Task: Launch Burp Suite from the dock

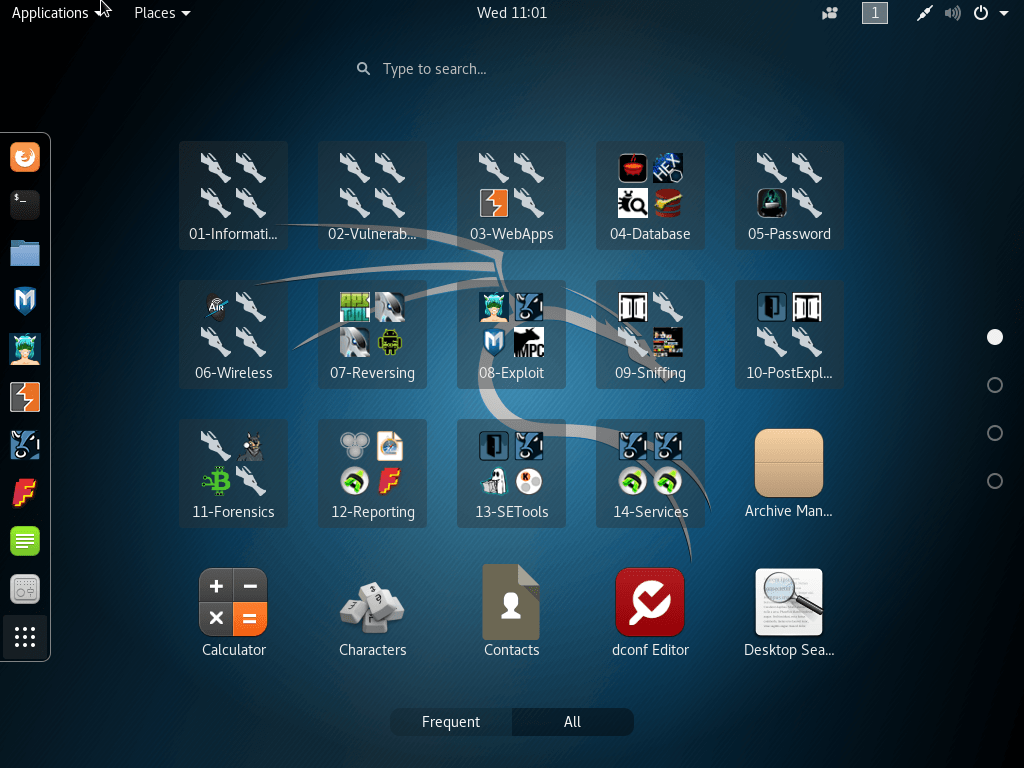Action: 25,397
